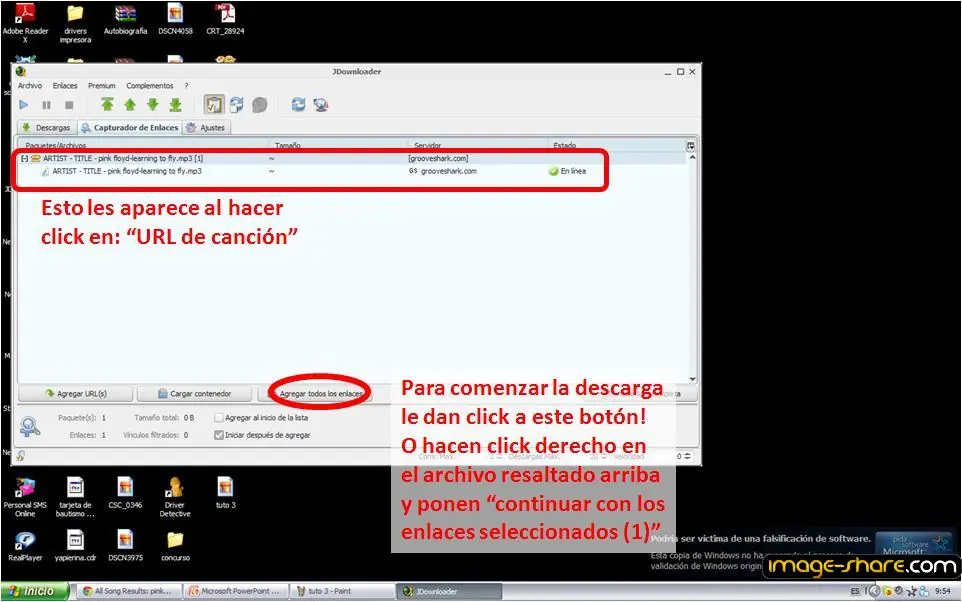Sort by Servidor column header
962x602 pixels.
coord(428,145)
